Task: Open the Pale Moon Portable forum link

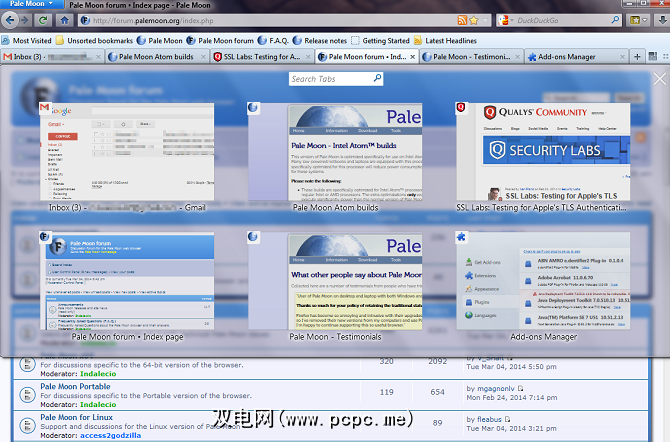Action: coord(75,386)
